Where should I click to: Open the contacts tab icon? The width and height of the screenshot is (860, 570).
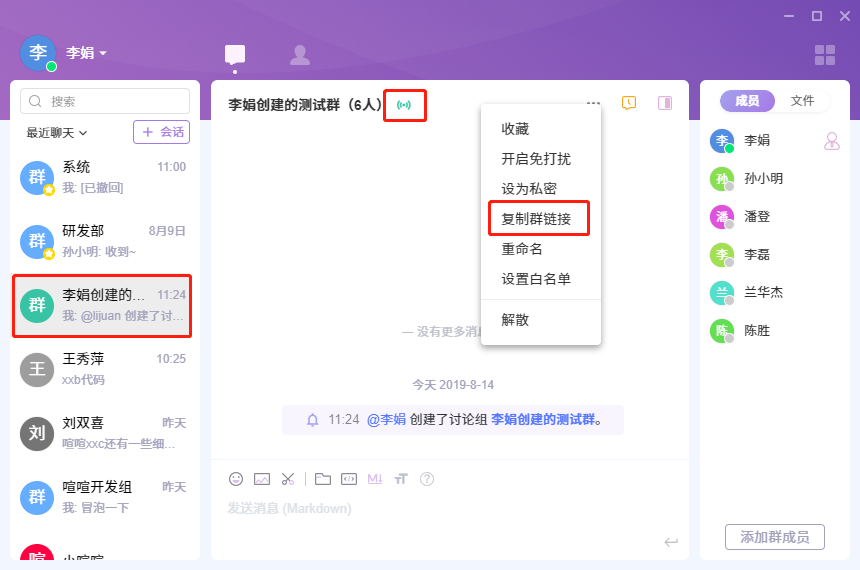pyautogui.click(x=299, y=55)
